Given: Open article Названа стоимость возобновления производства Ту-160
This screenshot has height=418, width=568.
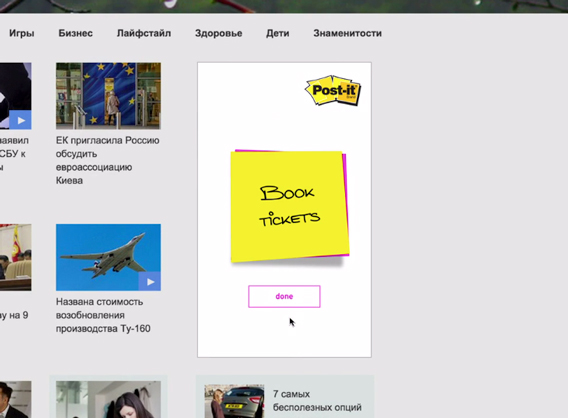Looking at the screenshot, I should tap(103, 315).
